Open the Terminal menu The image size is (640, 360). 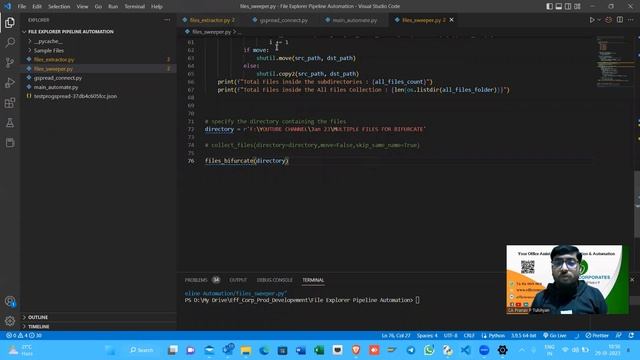click(x=134, y=7)
